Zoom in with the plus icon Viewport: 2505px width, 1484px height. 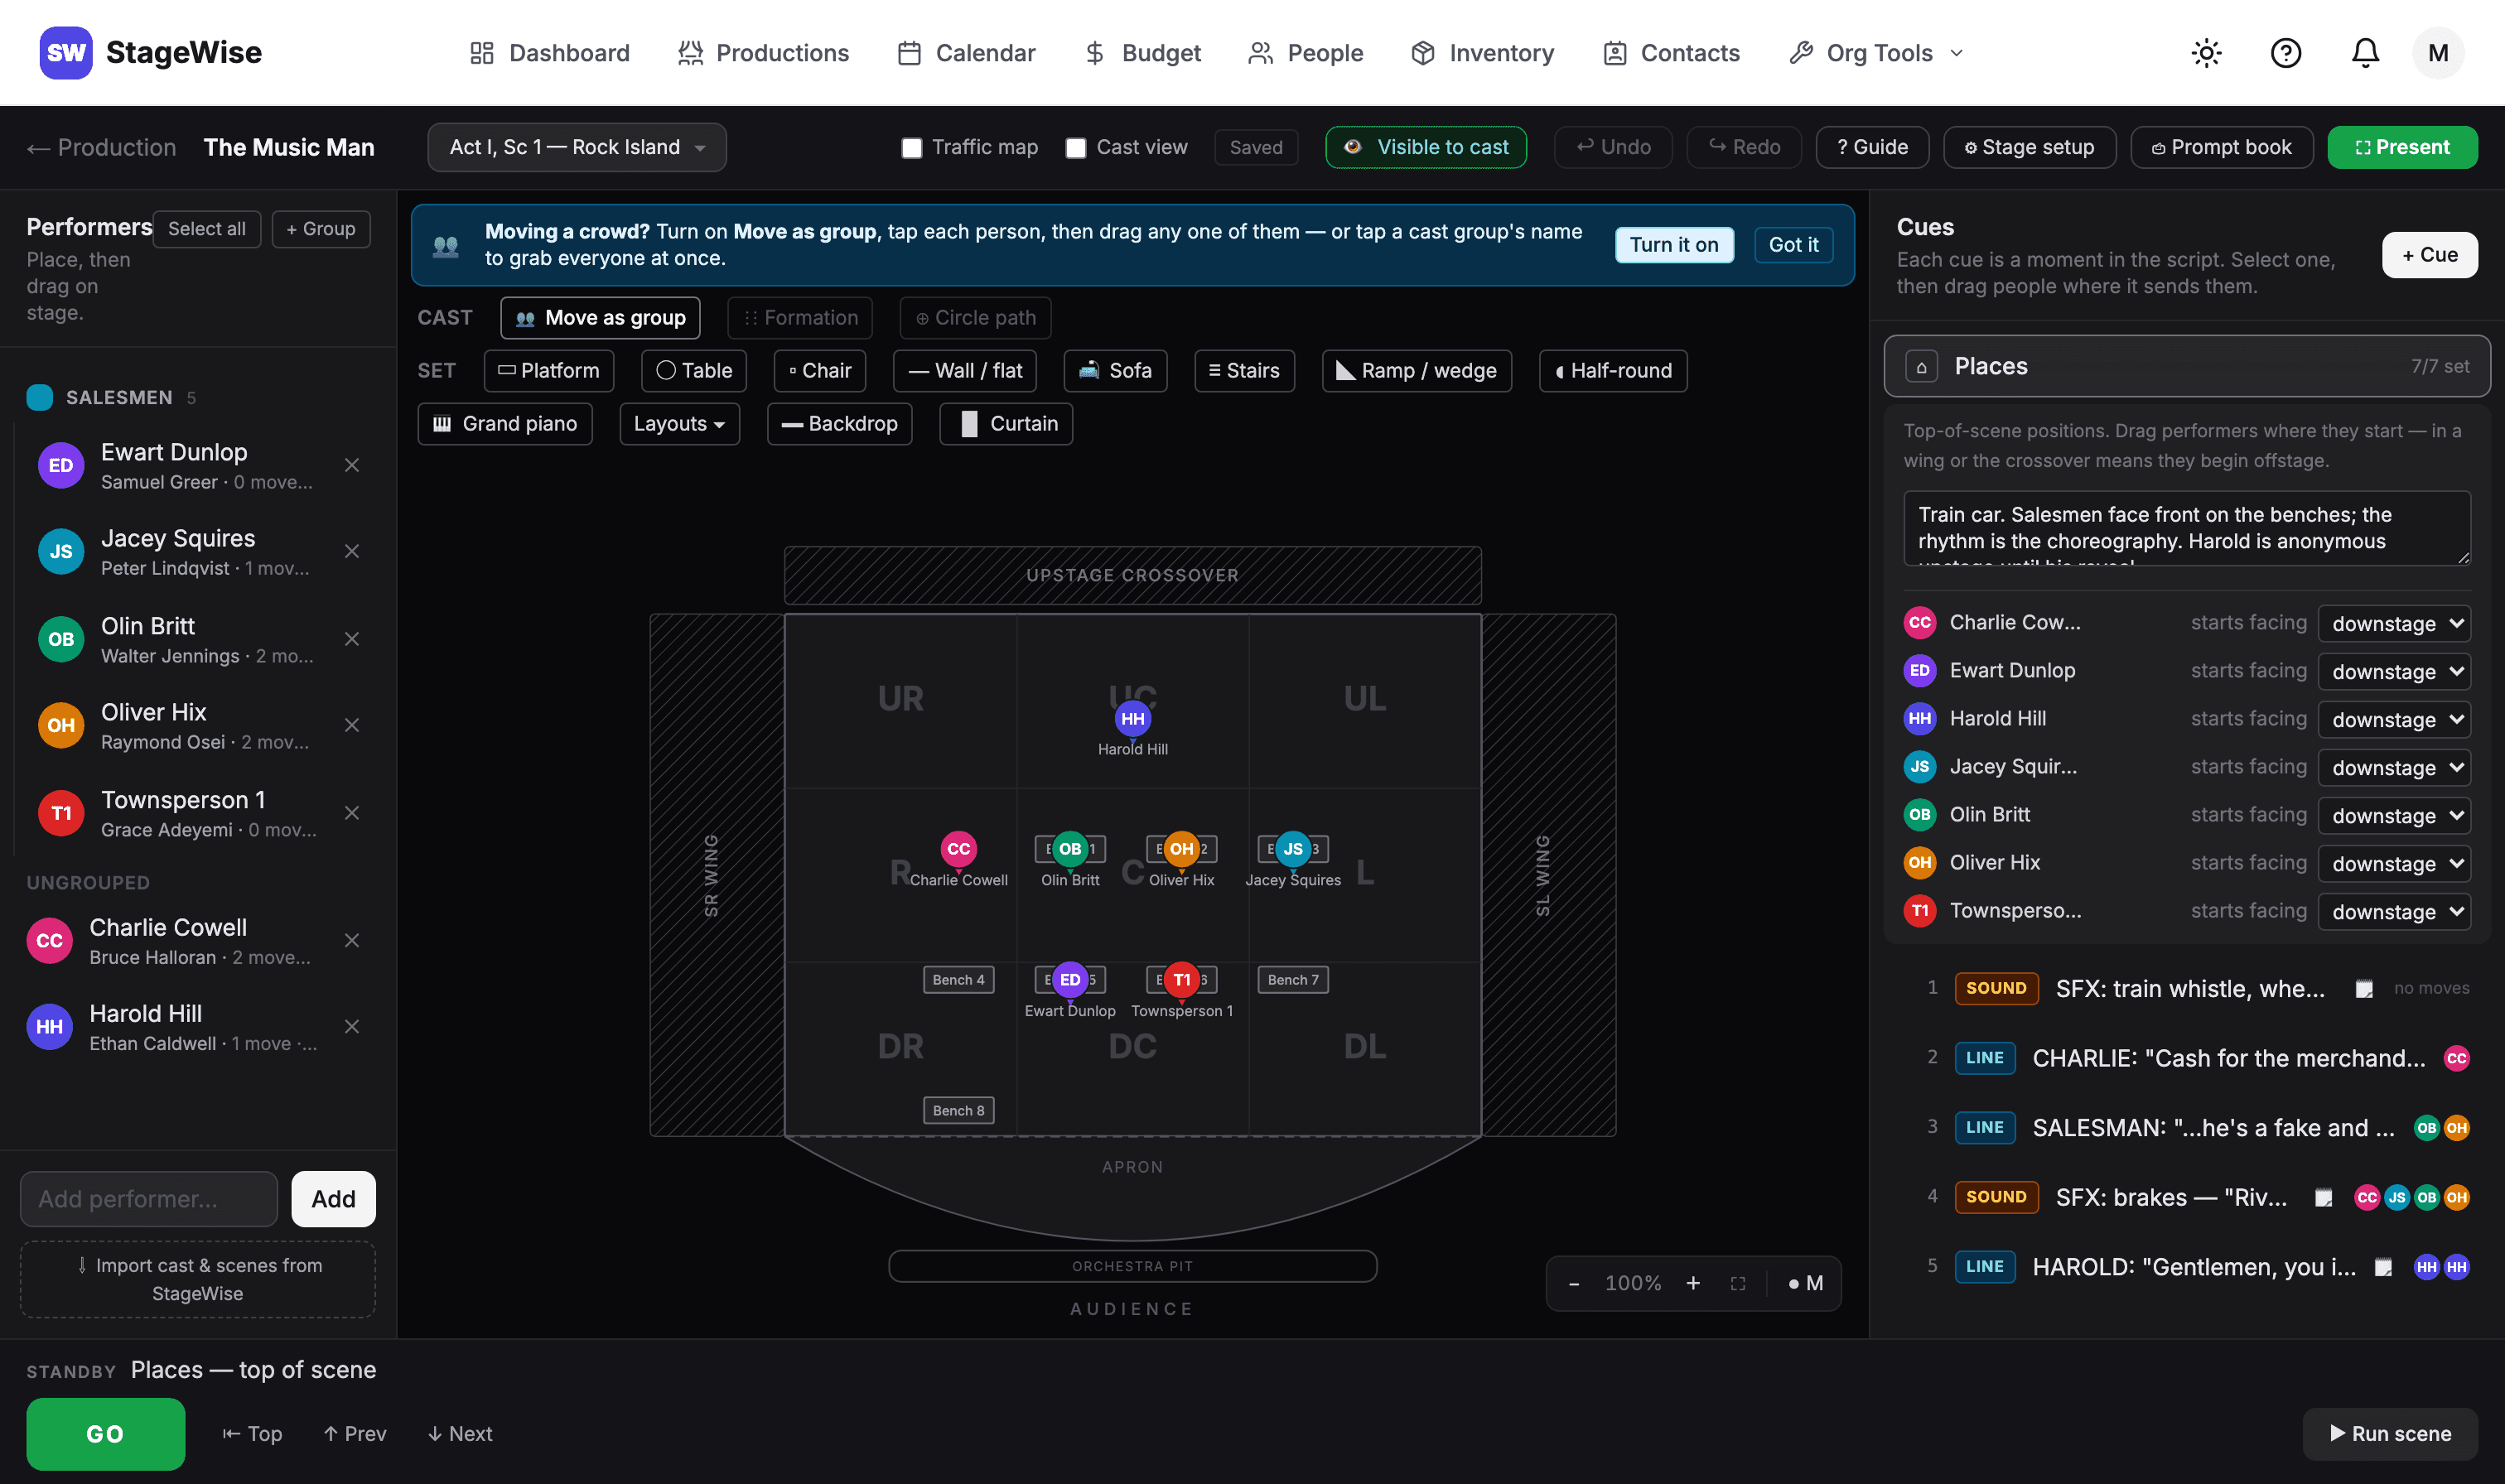coord(1693,1283)
